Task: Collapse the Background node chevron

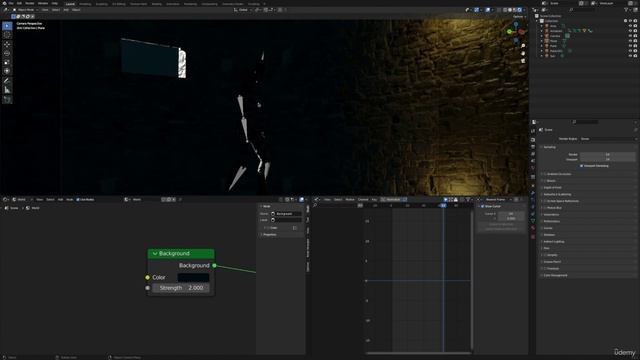Action: pos(155,253)
